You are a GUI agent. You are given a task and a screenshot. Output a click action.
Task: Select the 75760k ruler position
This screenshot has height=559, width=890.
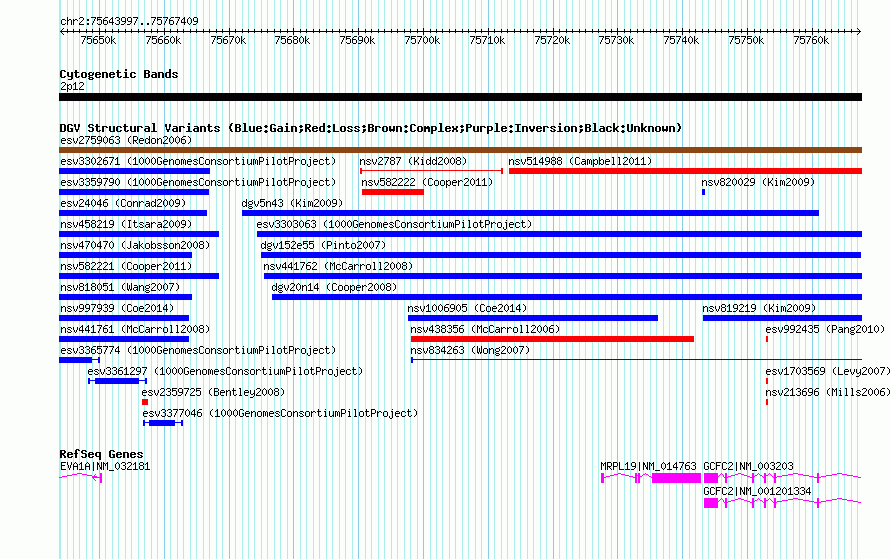point(811,40)
